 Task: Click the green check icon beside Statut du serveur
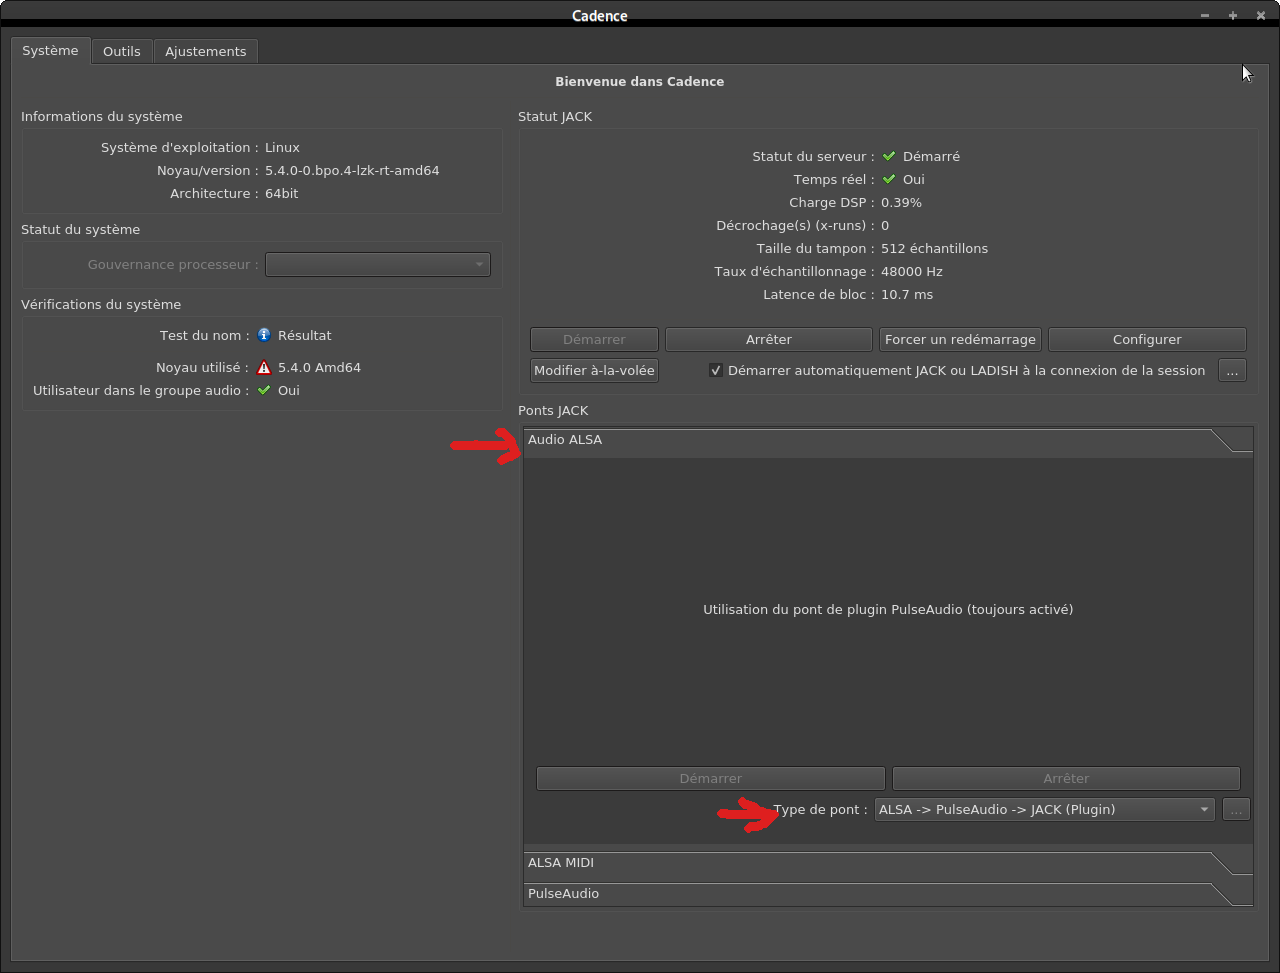888,157
